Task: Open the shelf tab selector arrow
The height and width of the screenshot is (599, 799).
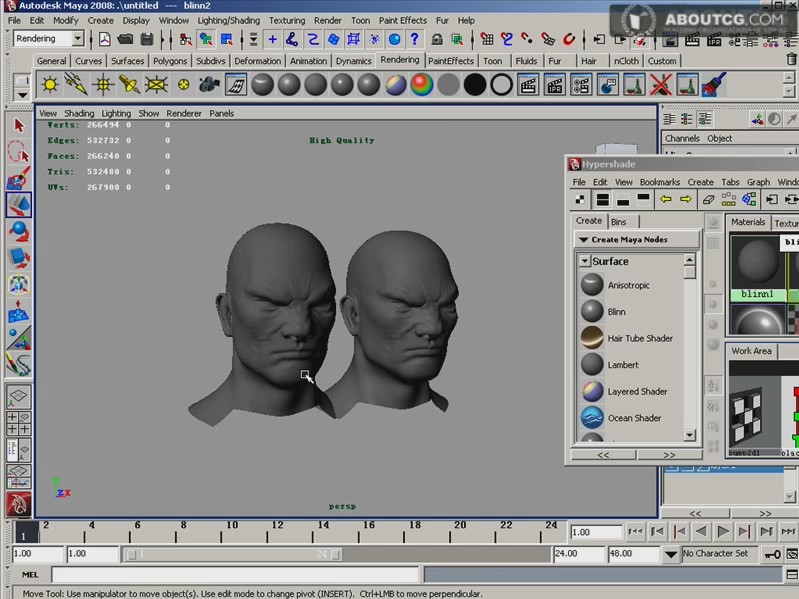Action: tap(22, 95)
